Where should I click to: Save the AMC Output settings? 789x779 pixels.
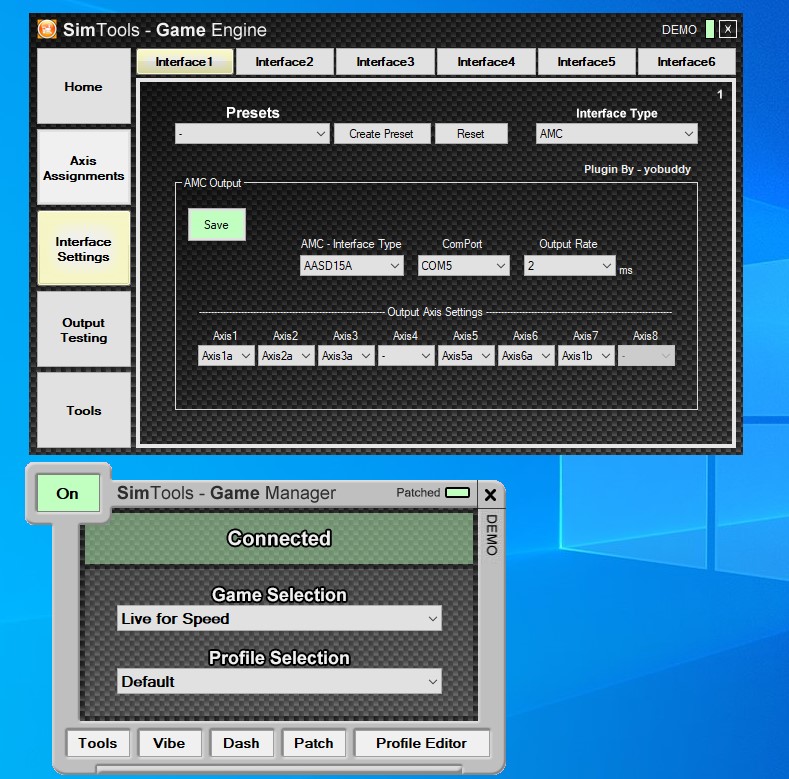pyautogui.click(x=217, y=224)
